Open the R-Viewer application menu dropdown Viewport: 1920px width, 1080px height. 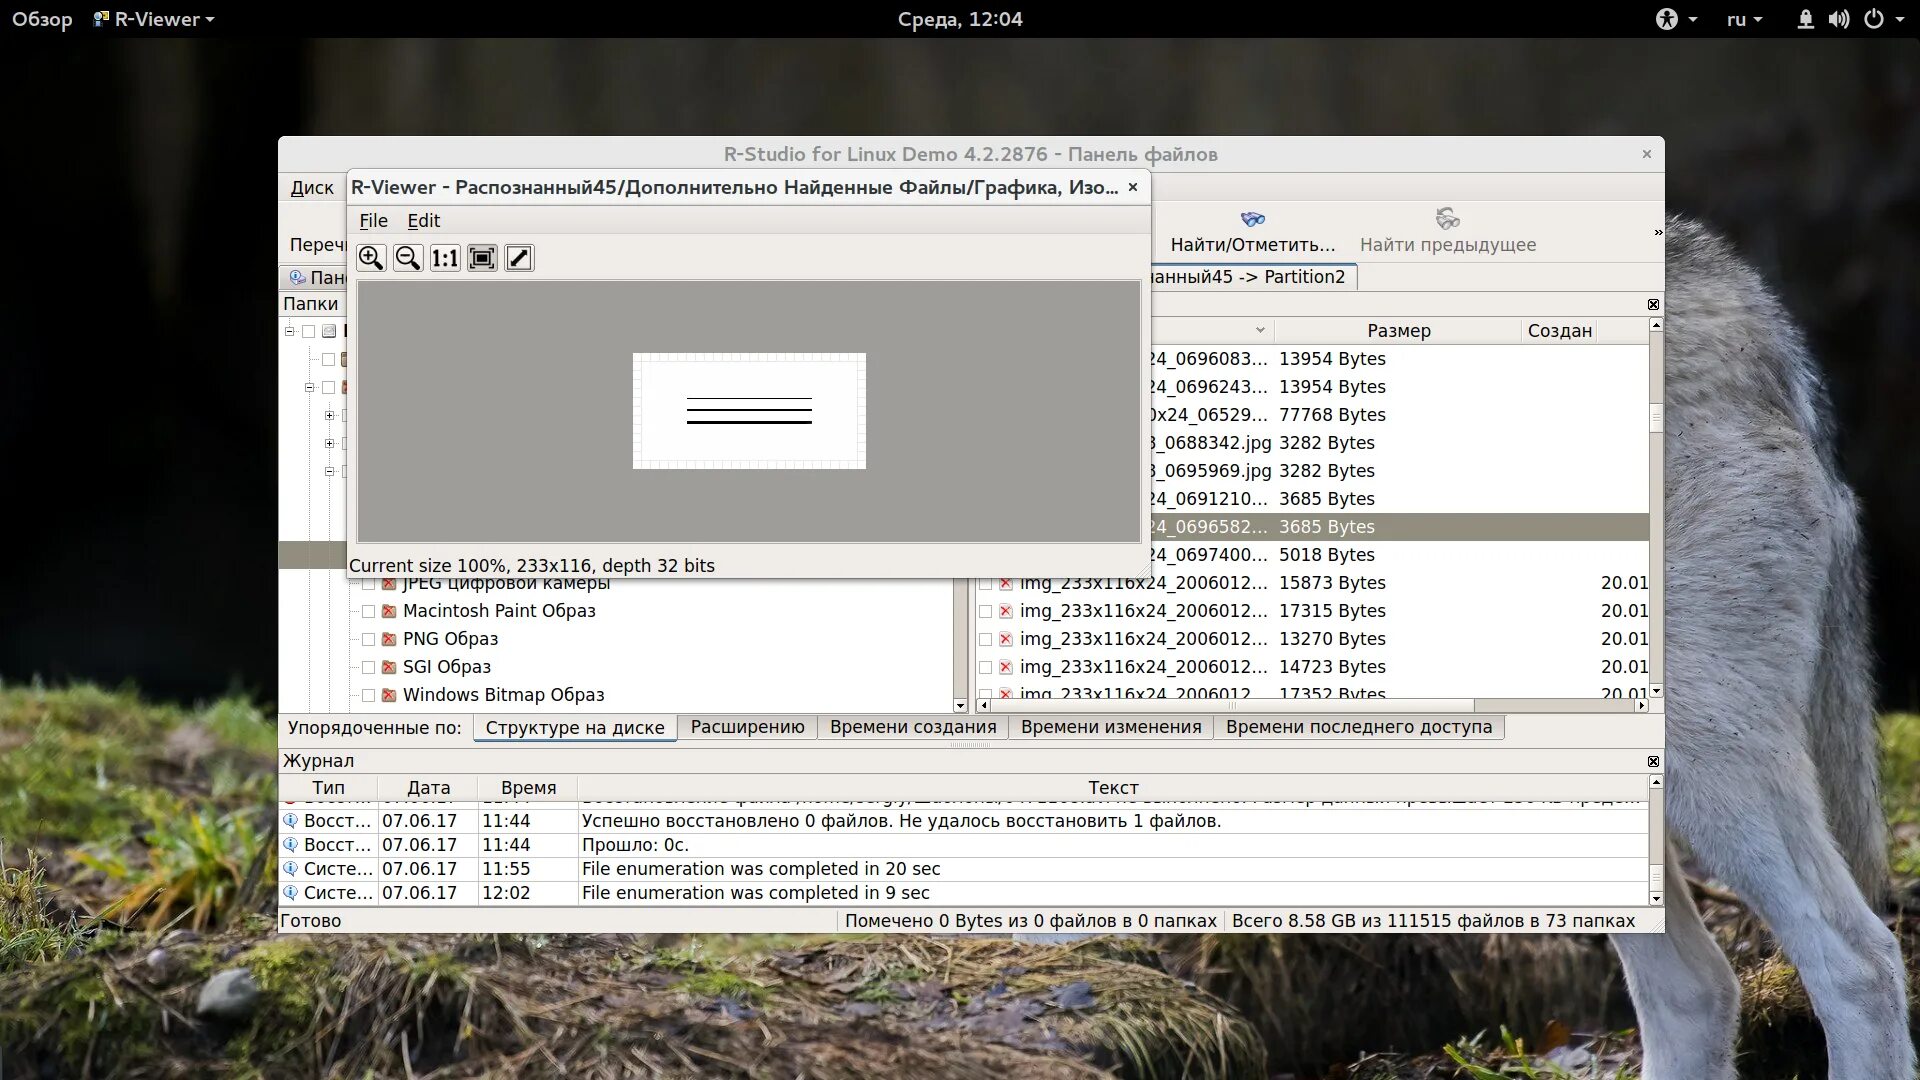click(154, 19)
